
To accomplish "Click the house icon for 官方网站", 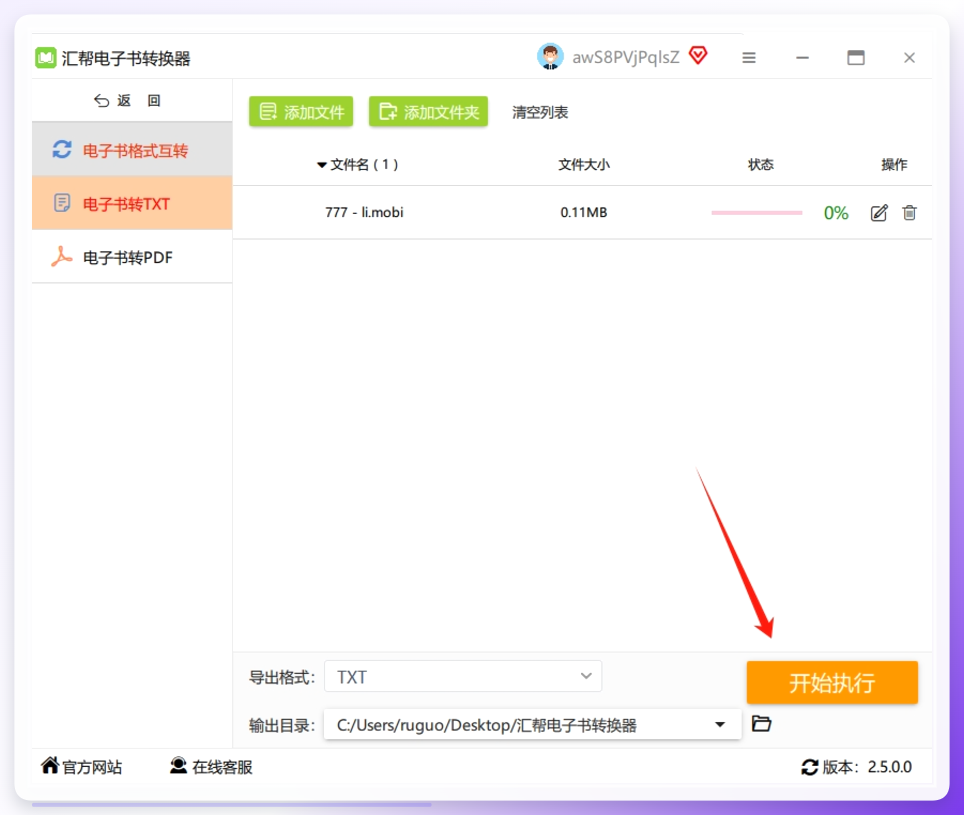I will tap(50, 765).
